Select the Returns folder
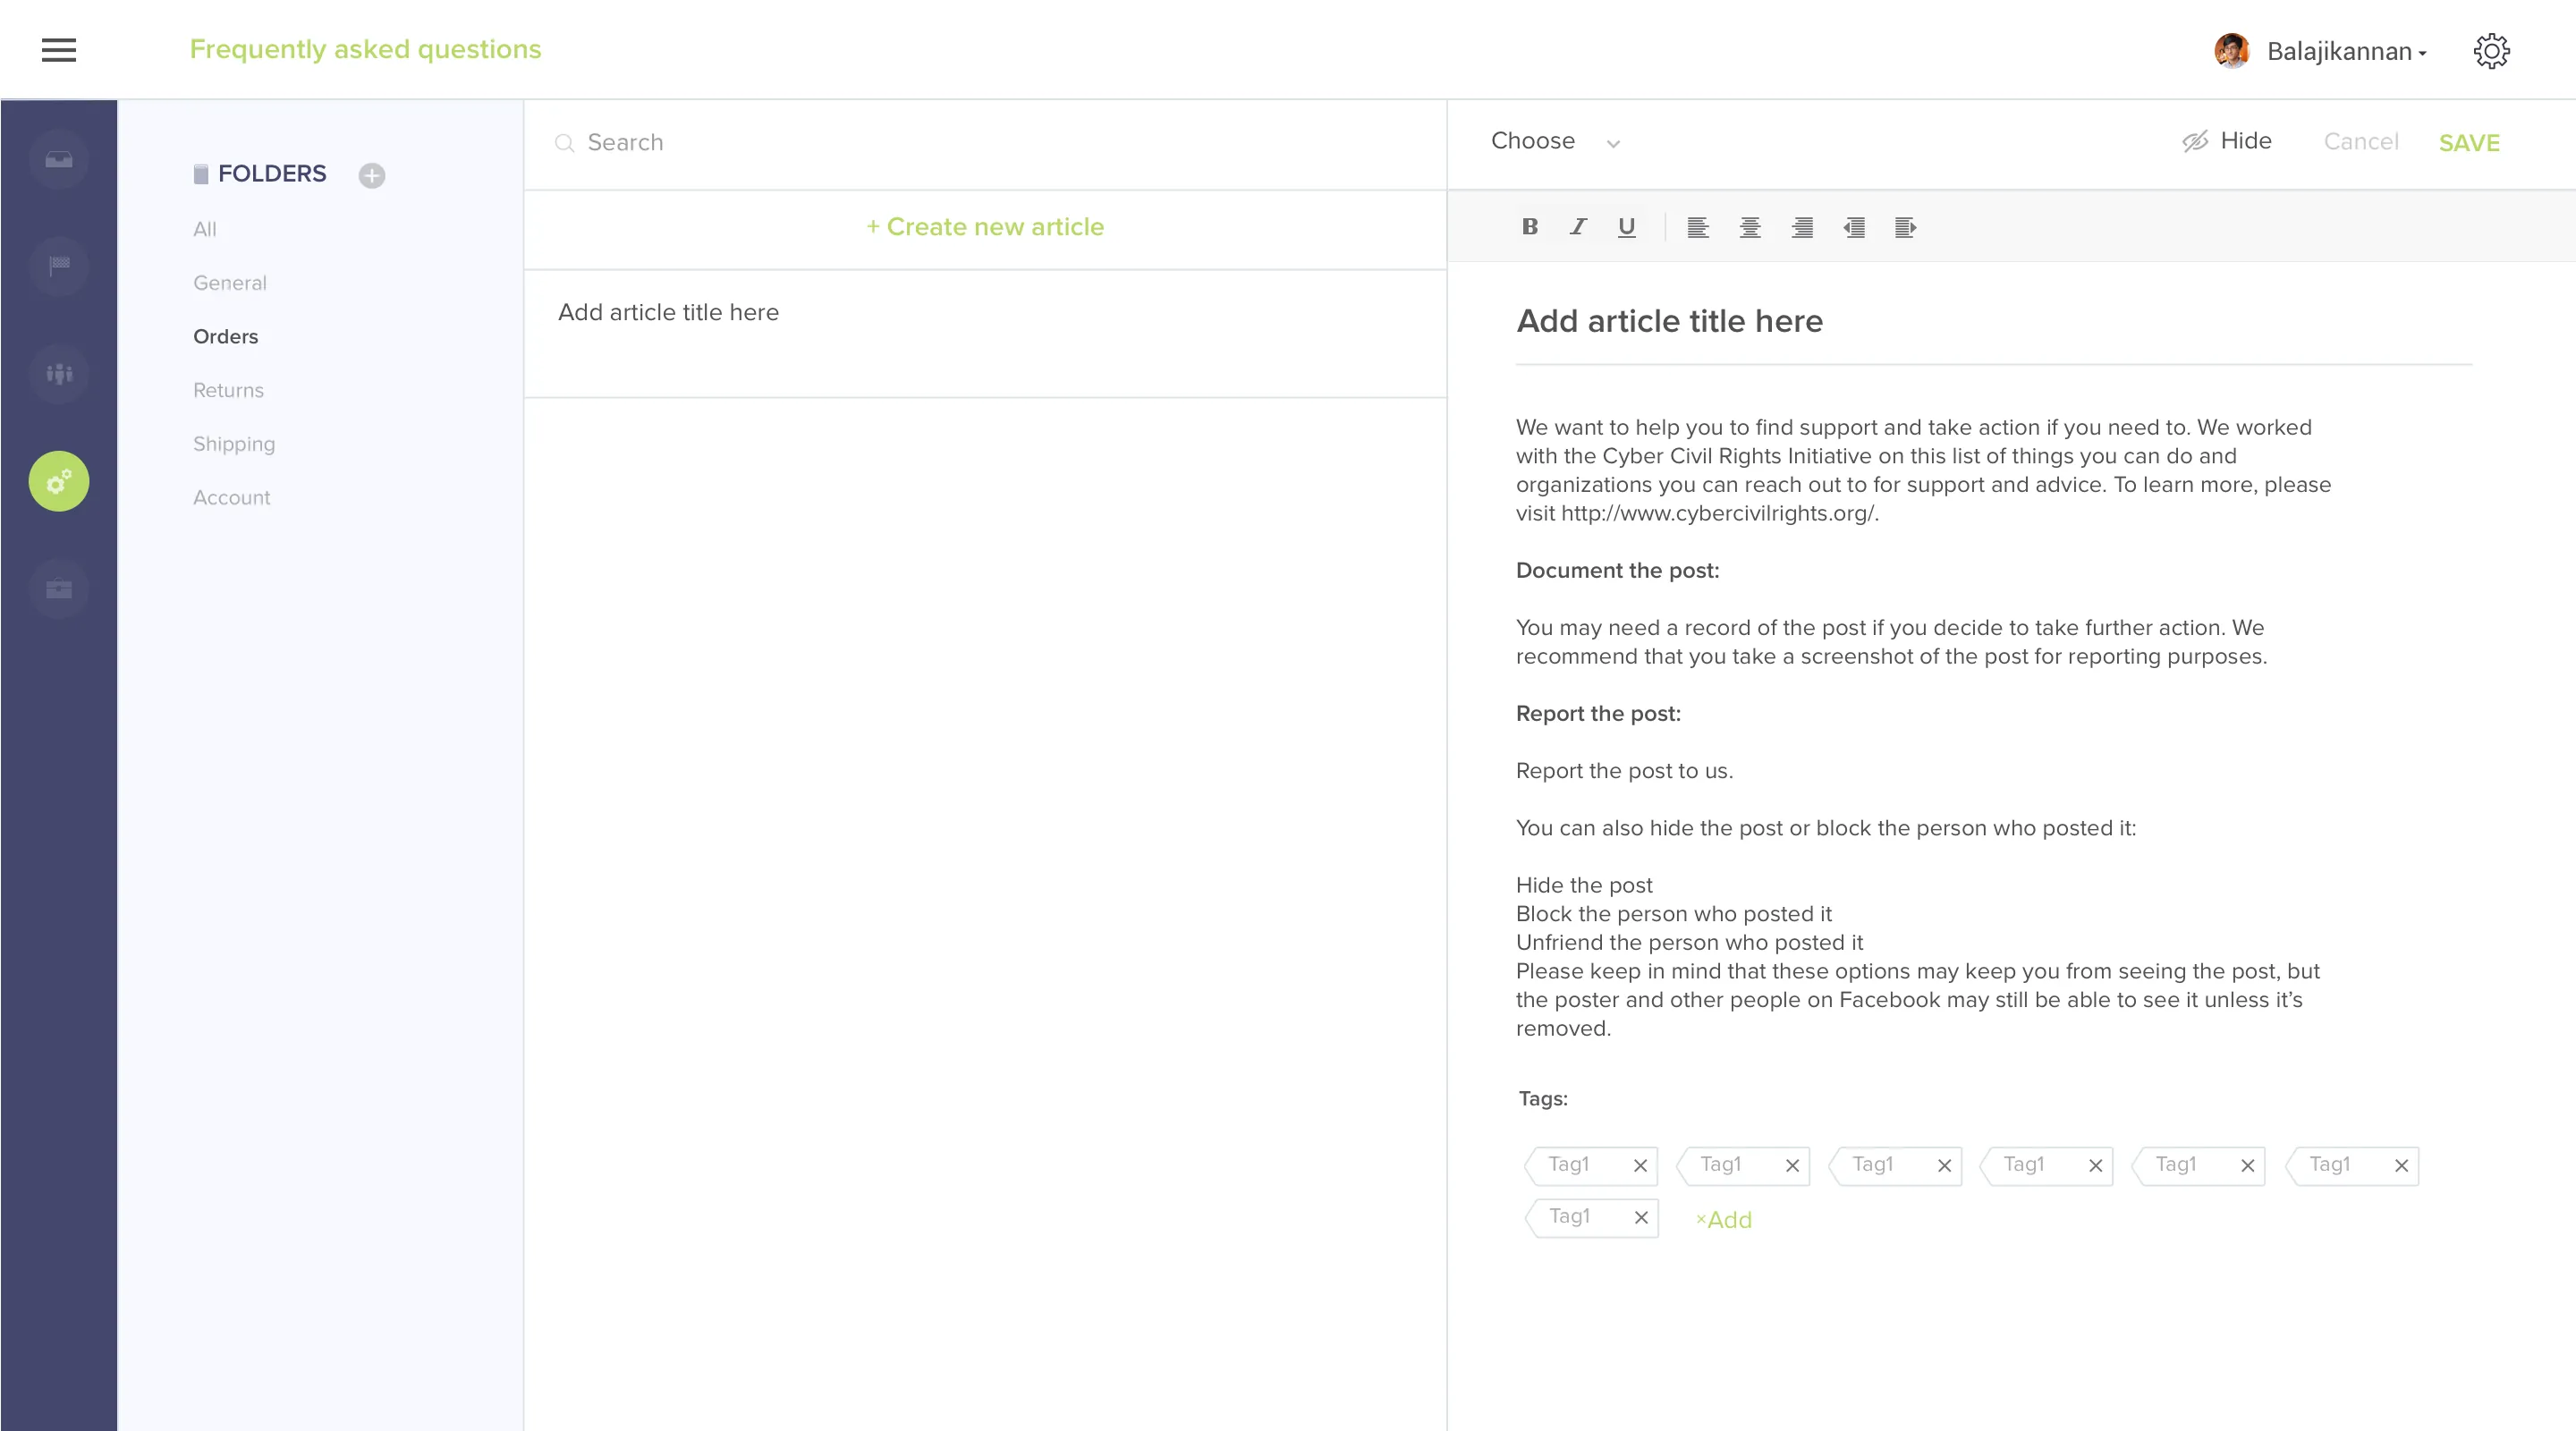 [x=228, y=390]
